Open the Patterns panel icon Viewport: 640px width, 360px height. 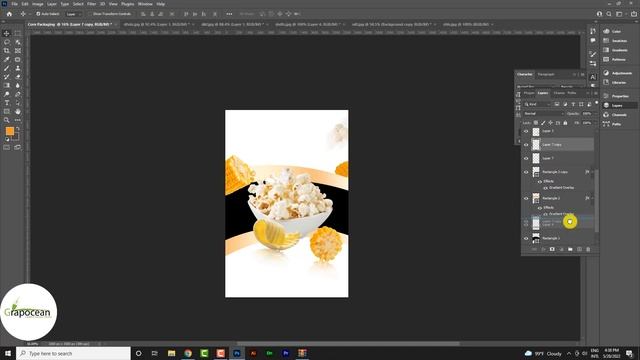click(606, 60)
